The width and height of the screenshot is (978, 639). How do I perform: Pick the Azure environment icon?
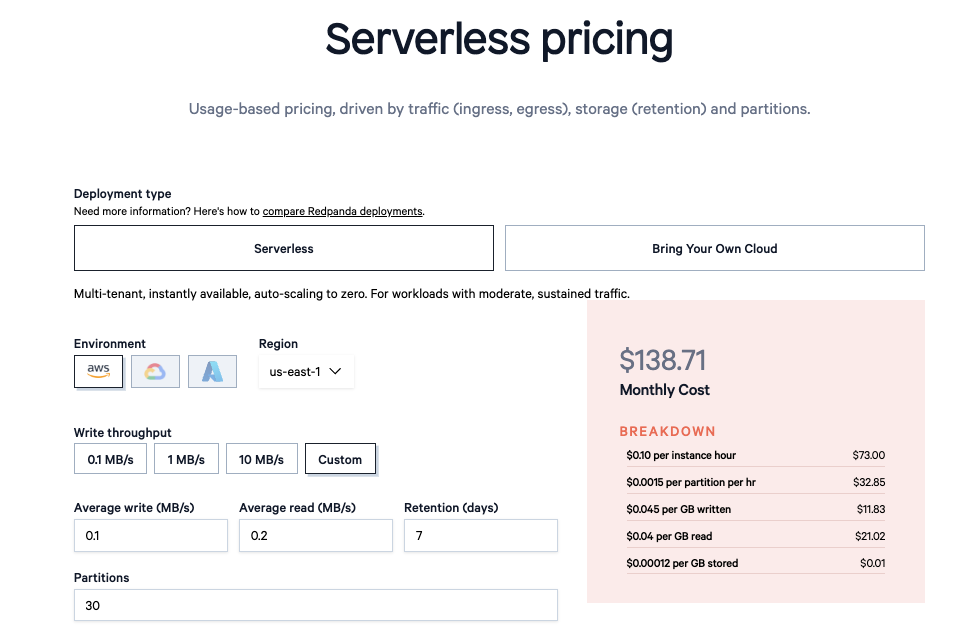click(x=212, y=371)
